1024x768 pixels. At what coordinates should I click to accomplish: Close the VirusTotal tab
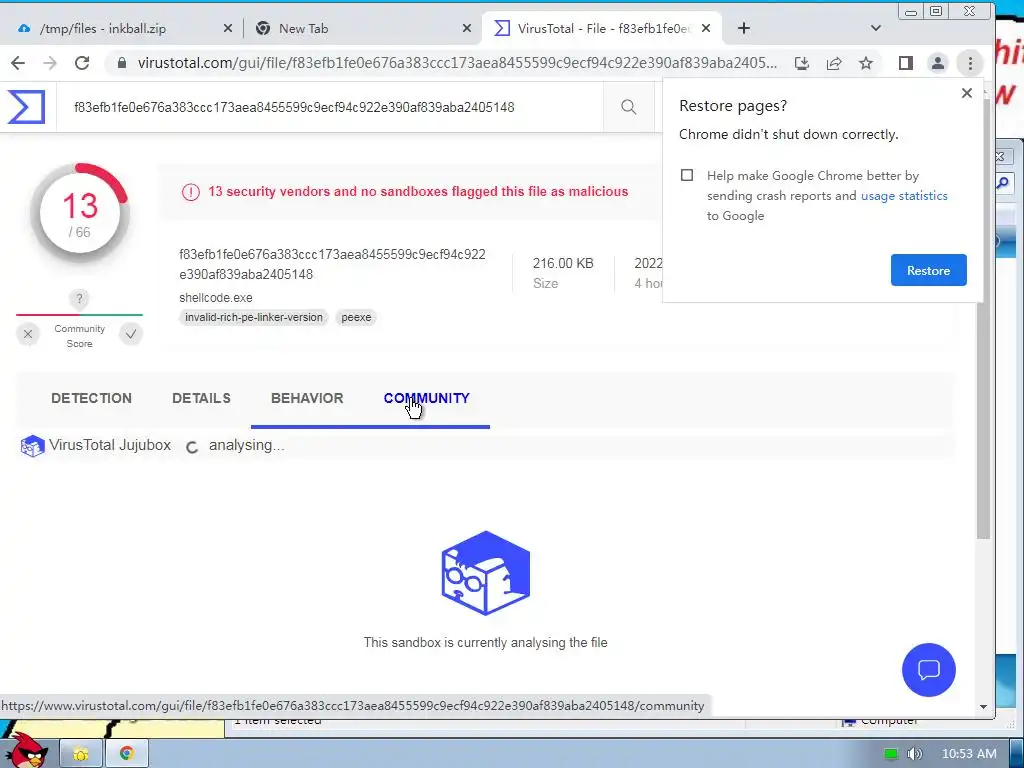click(706, 28)
